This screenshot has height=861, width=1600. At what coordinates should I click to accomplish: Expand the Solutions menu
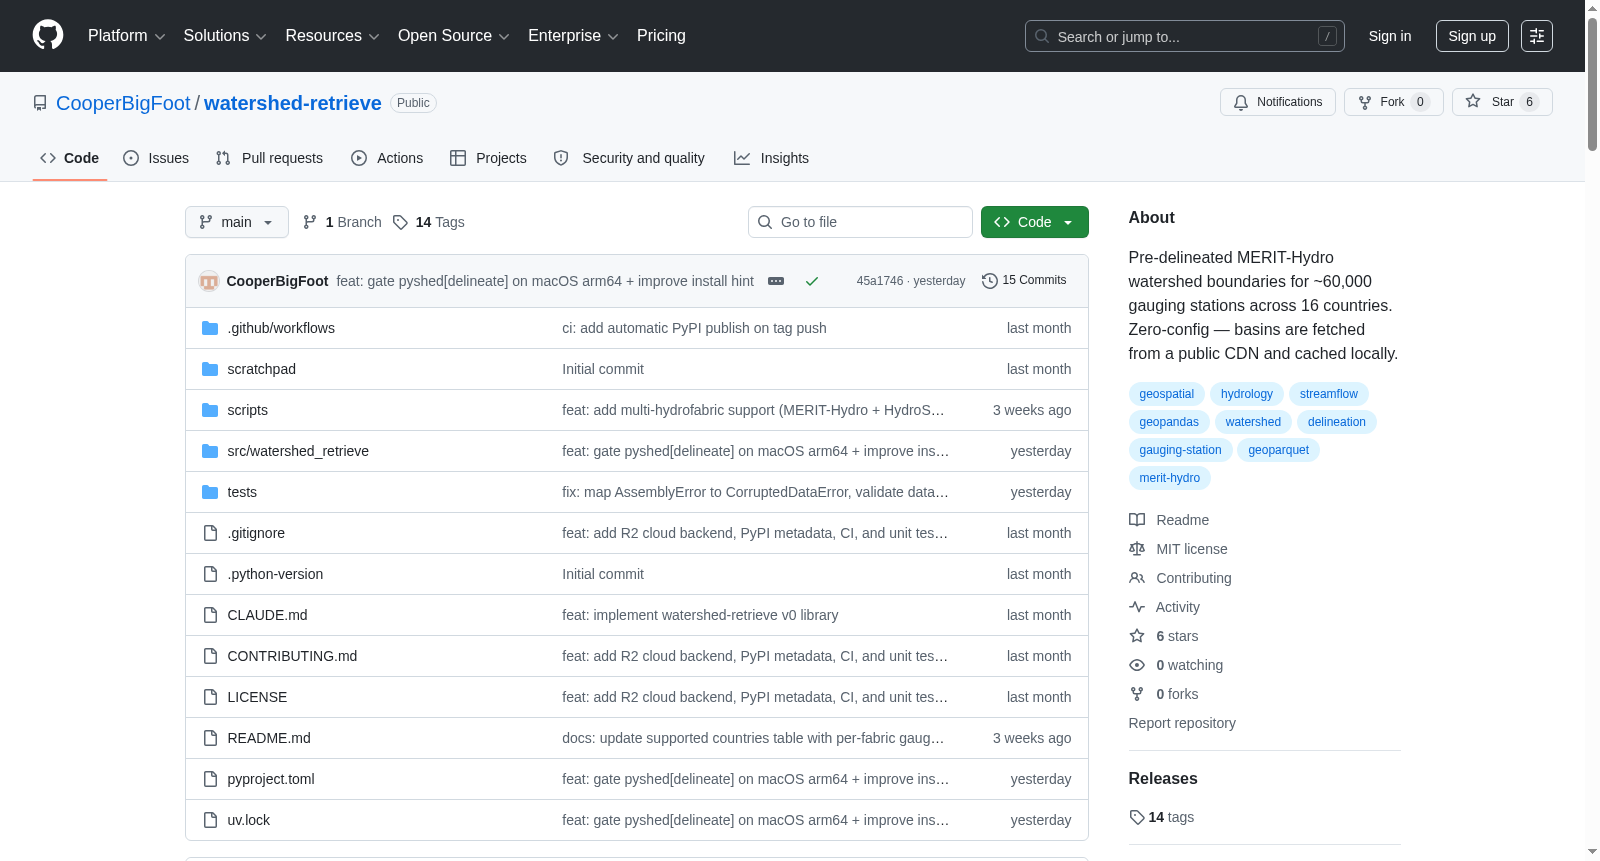tap(225, 36)
